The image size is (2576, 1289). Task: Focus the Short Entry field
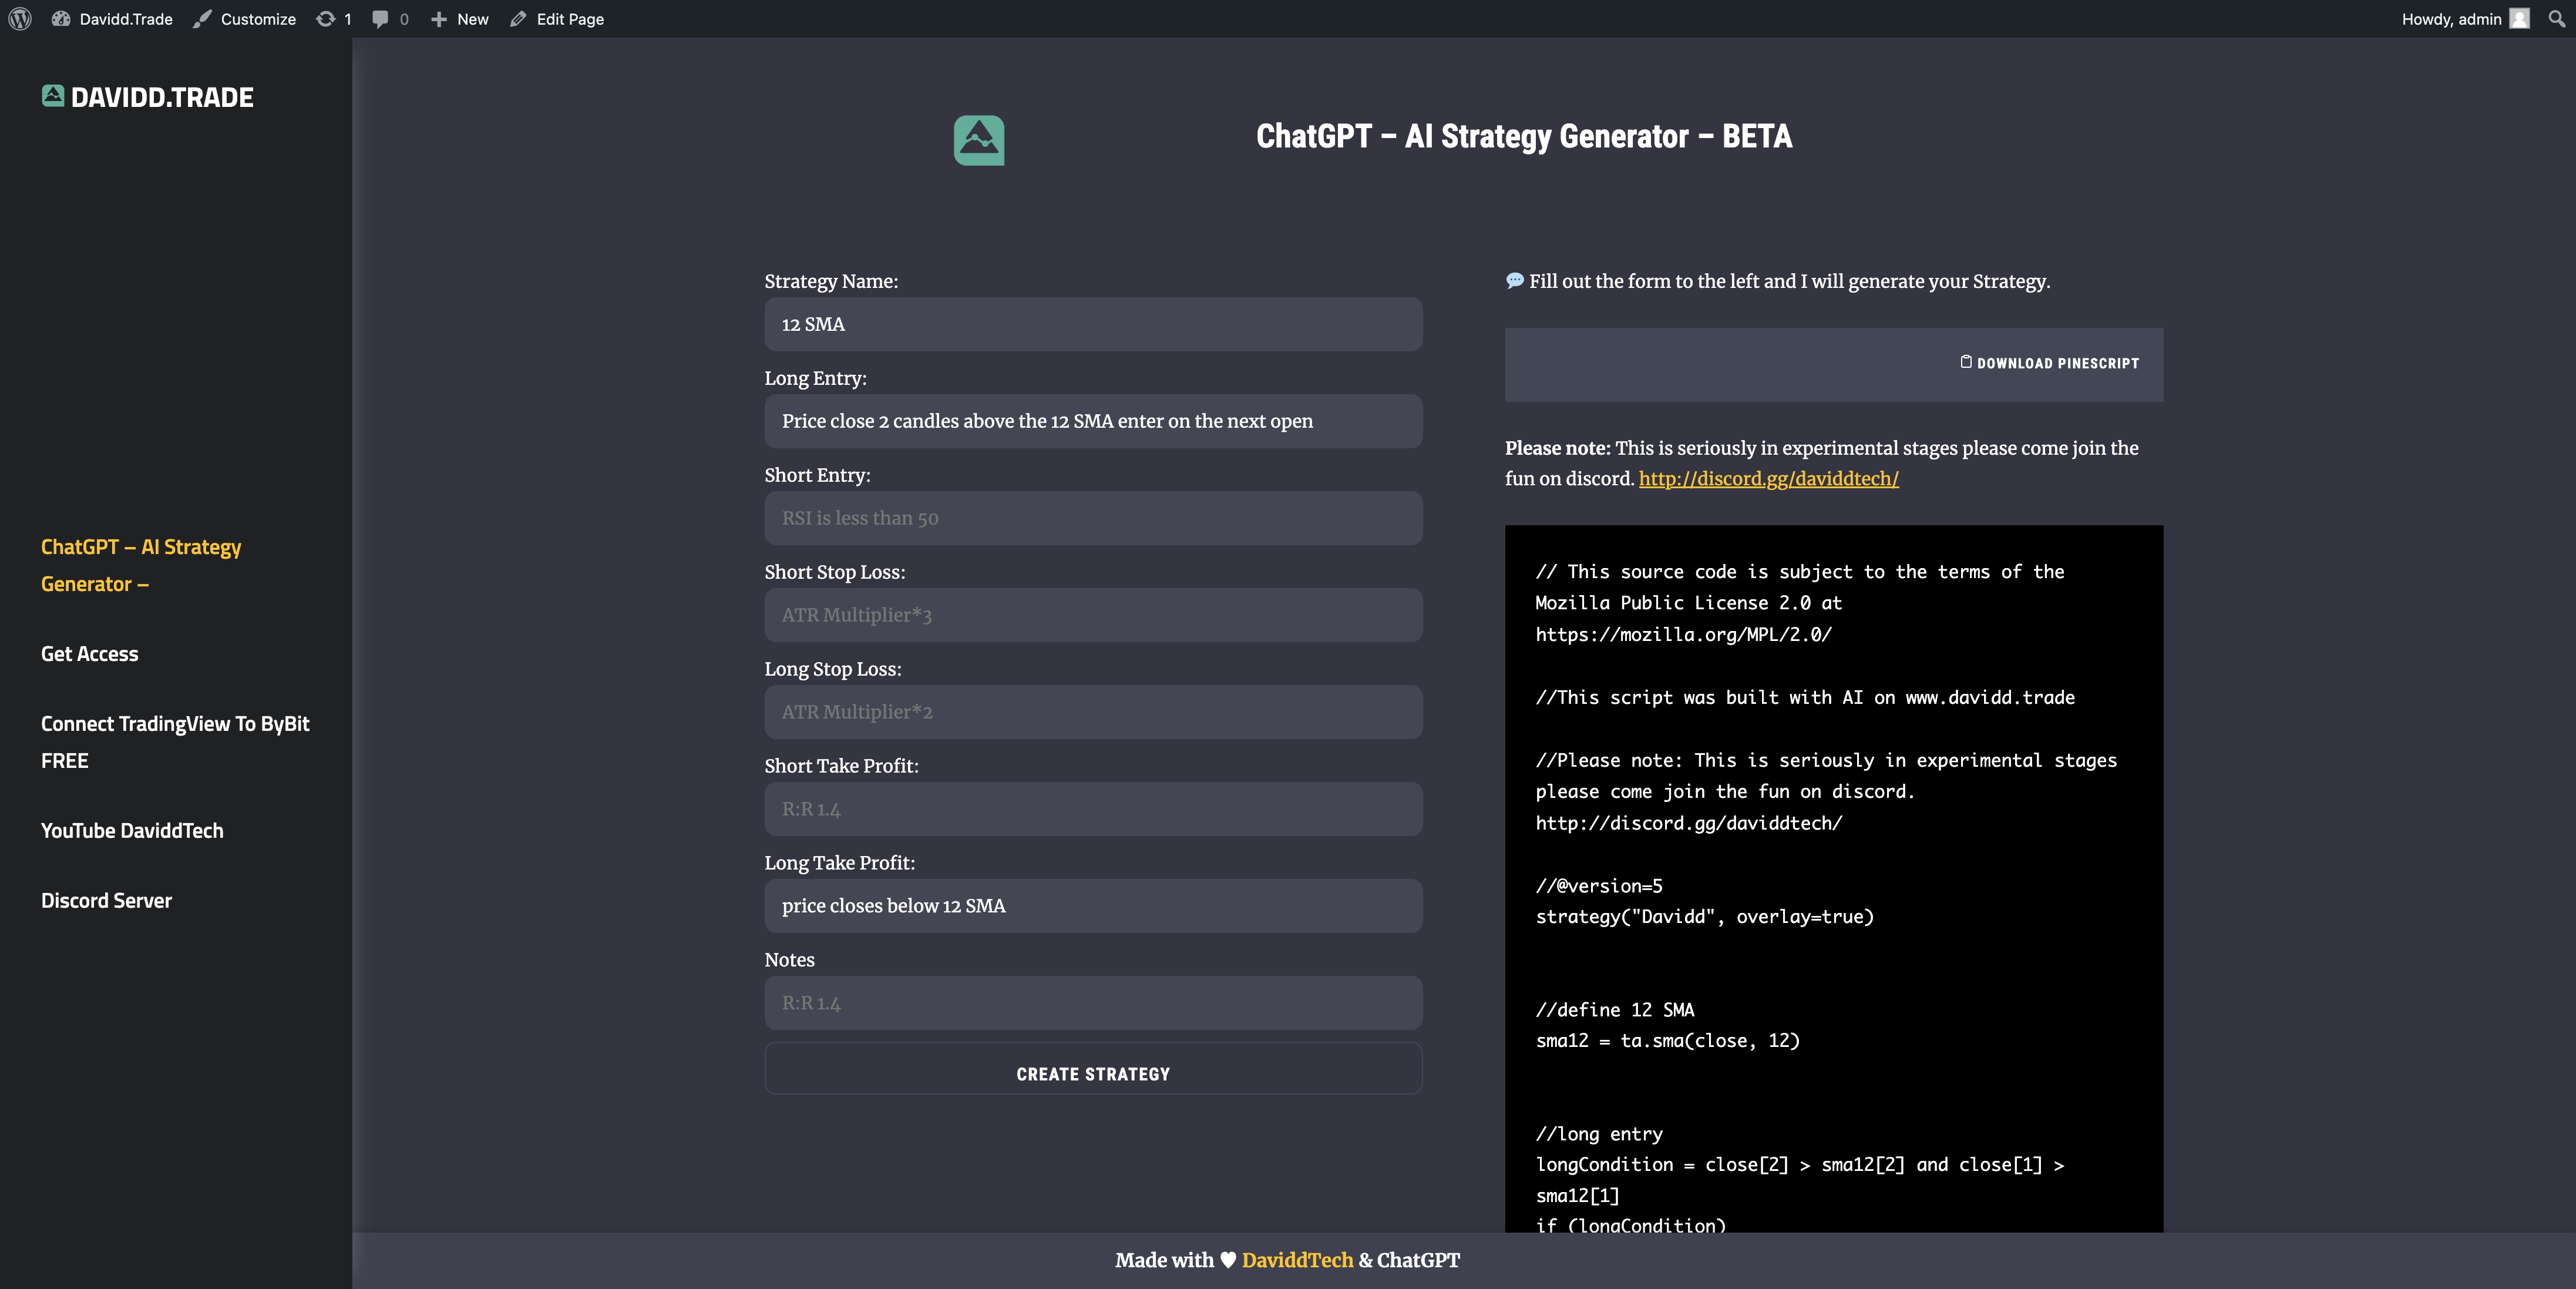coord(1093,518)
